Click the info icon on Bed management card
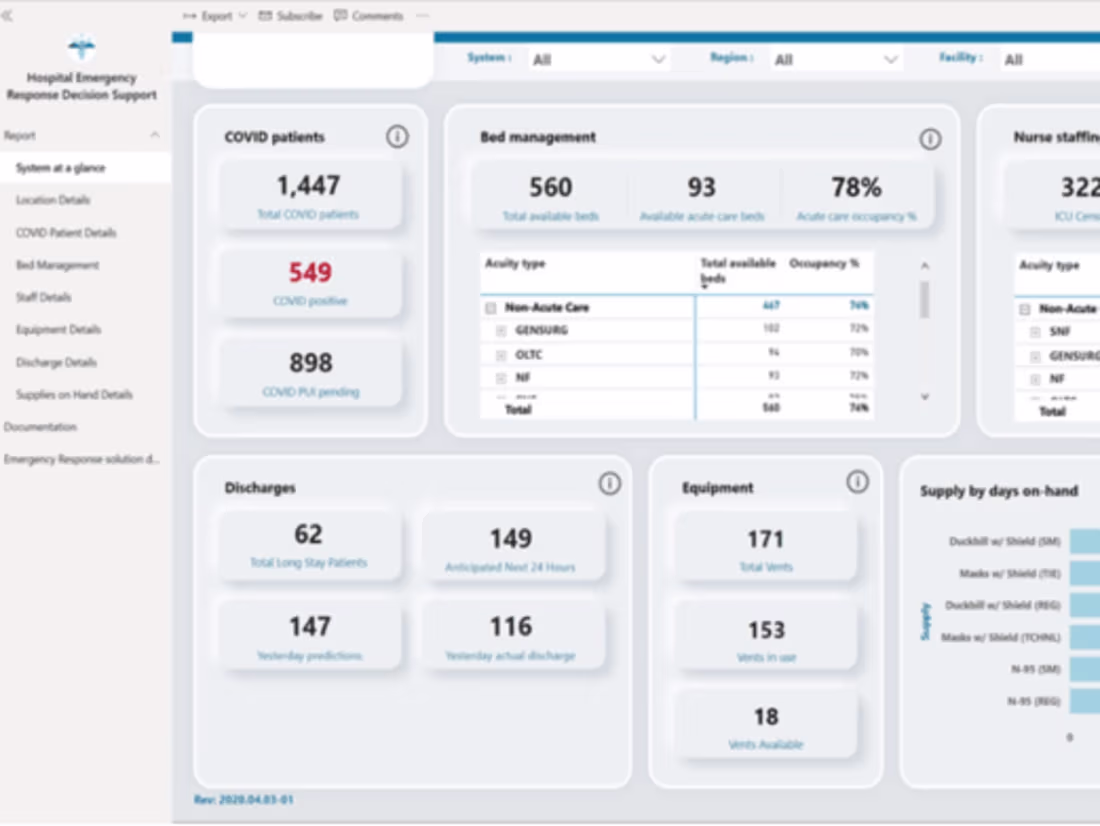1100x826 pixels. [x=930, y=137]
